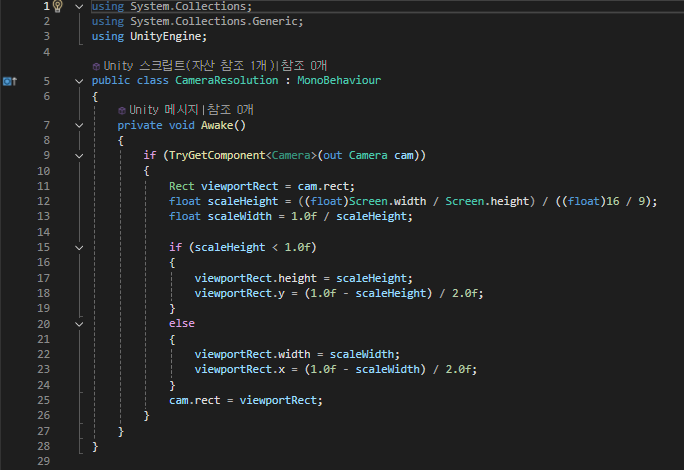Click 'cam.rect = viewportRect' on line 25

pos(243,400)
